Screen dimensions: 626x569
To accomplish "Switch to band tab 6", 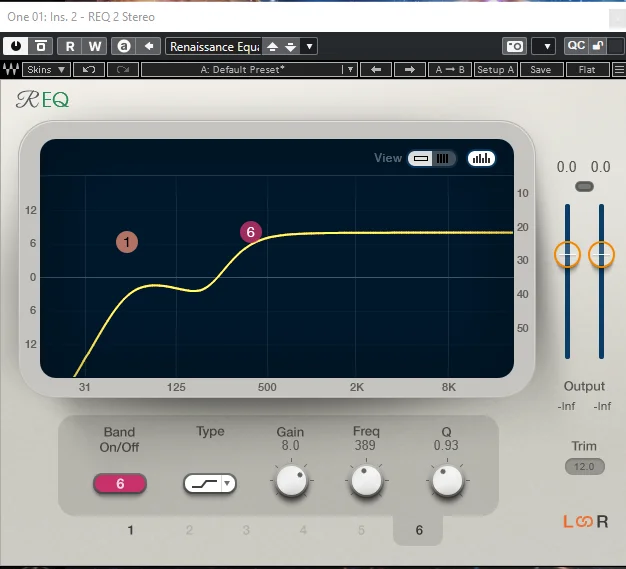I will pyautogui.click(x=418, y=530).
